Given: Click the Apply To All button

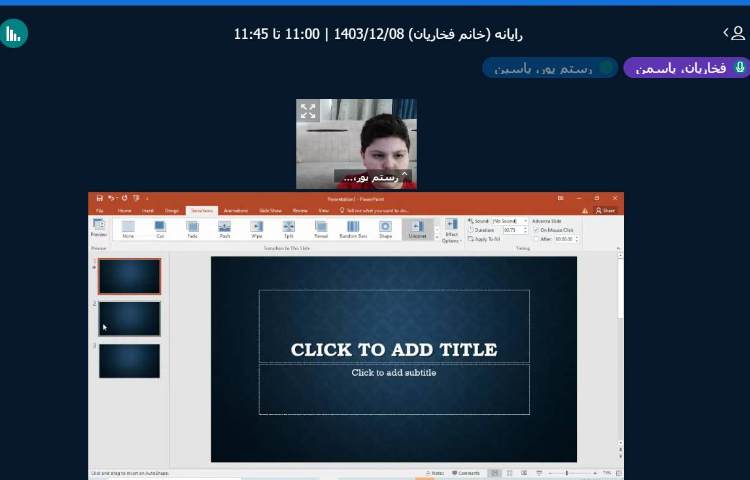Looking at the screenshot, I should pyautogui.click(x=484, y=239).
